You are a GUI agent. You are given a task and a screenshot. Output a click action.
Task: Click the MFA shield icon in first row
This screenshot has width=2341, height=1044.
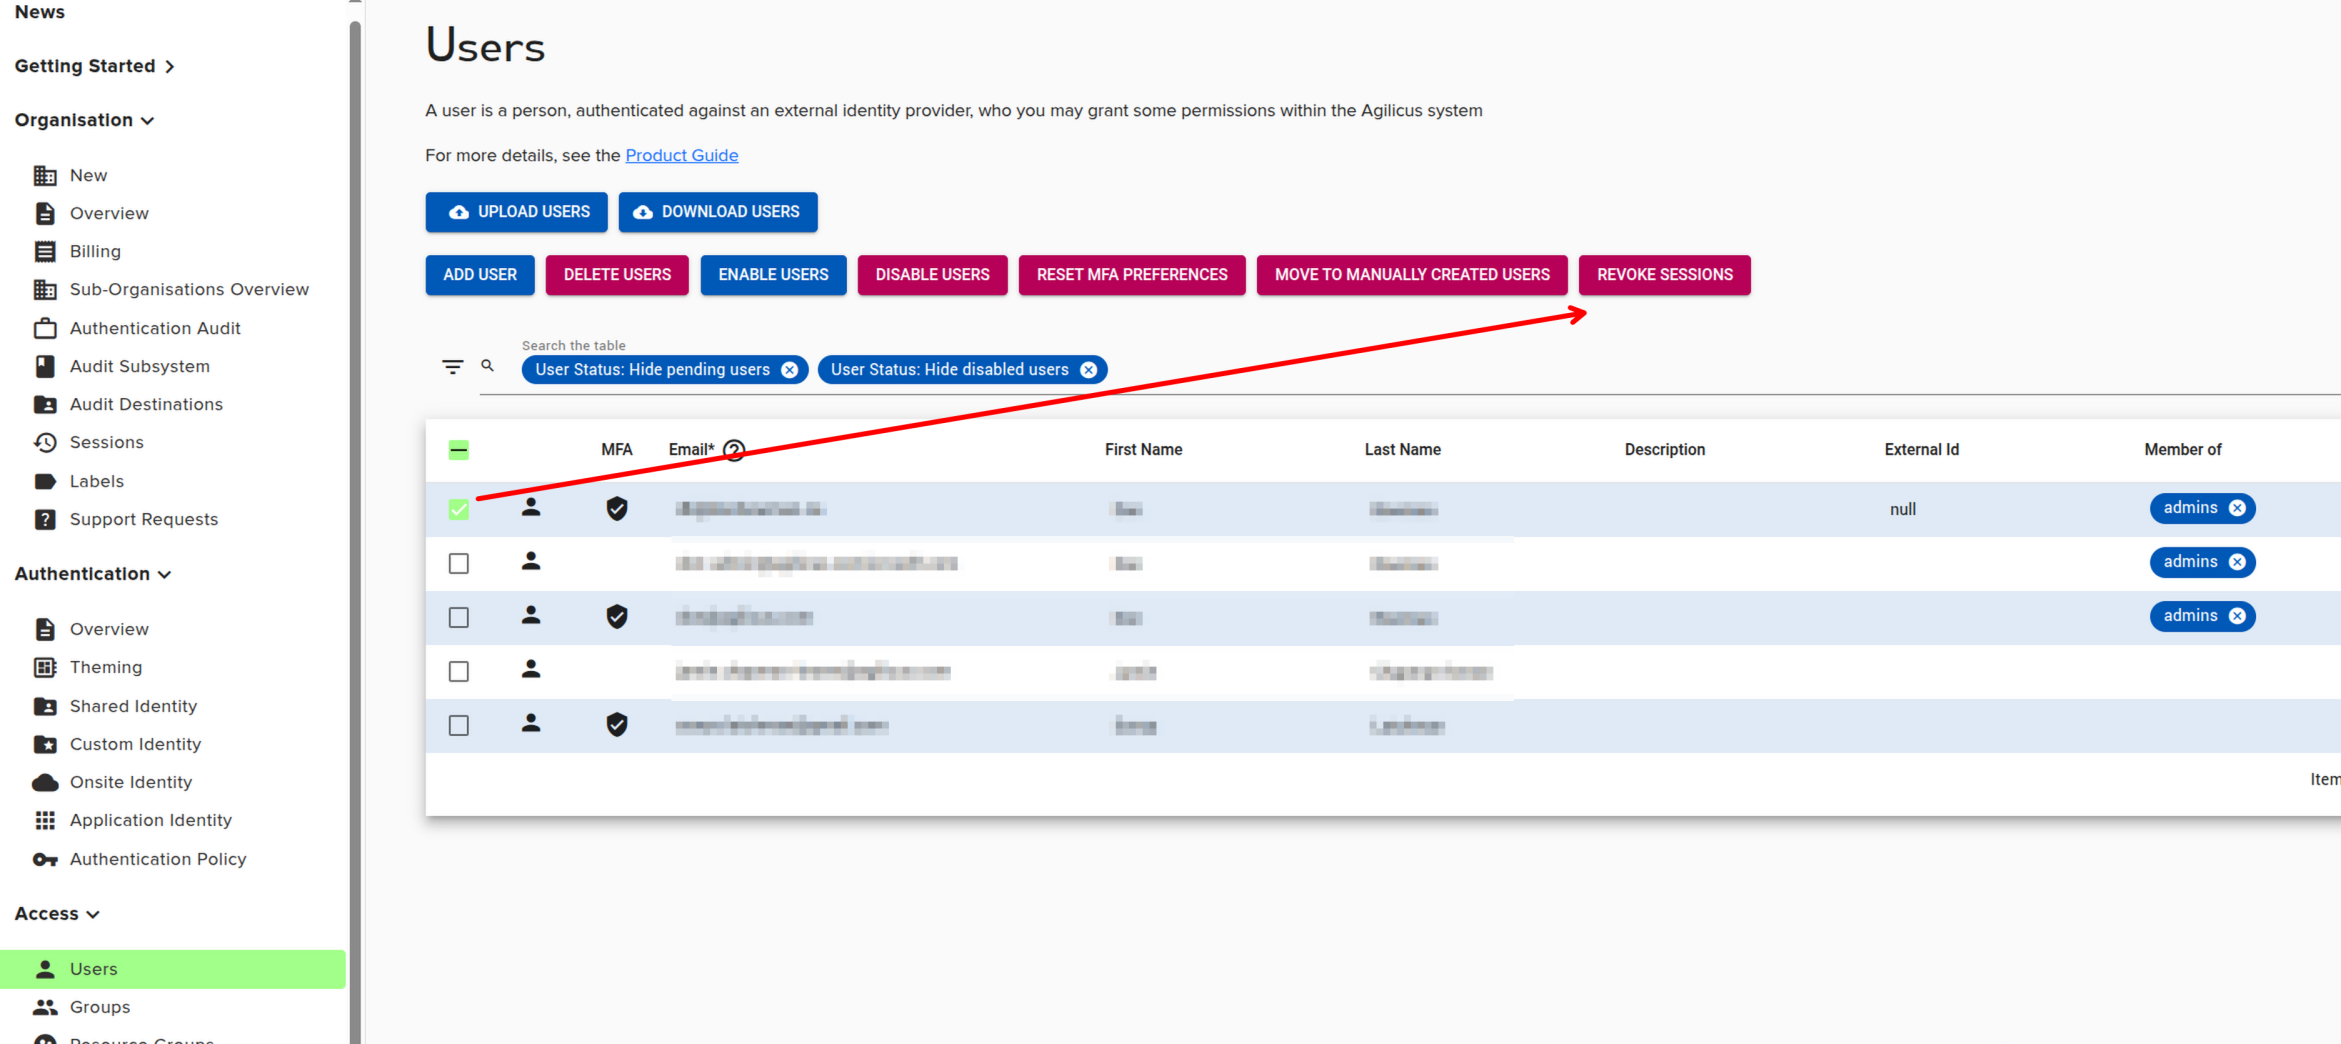(617, 509)
